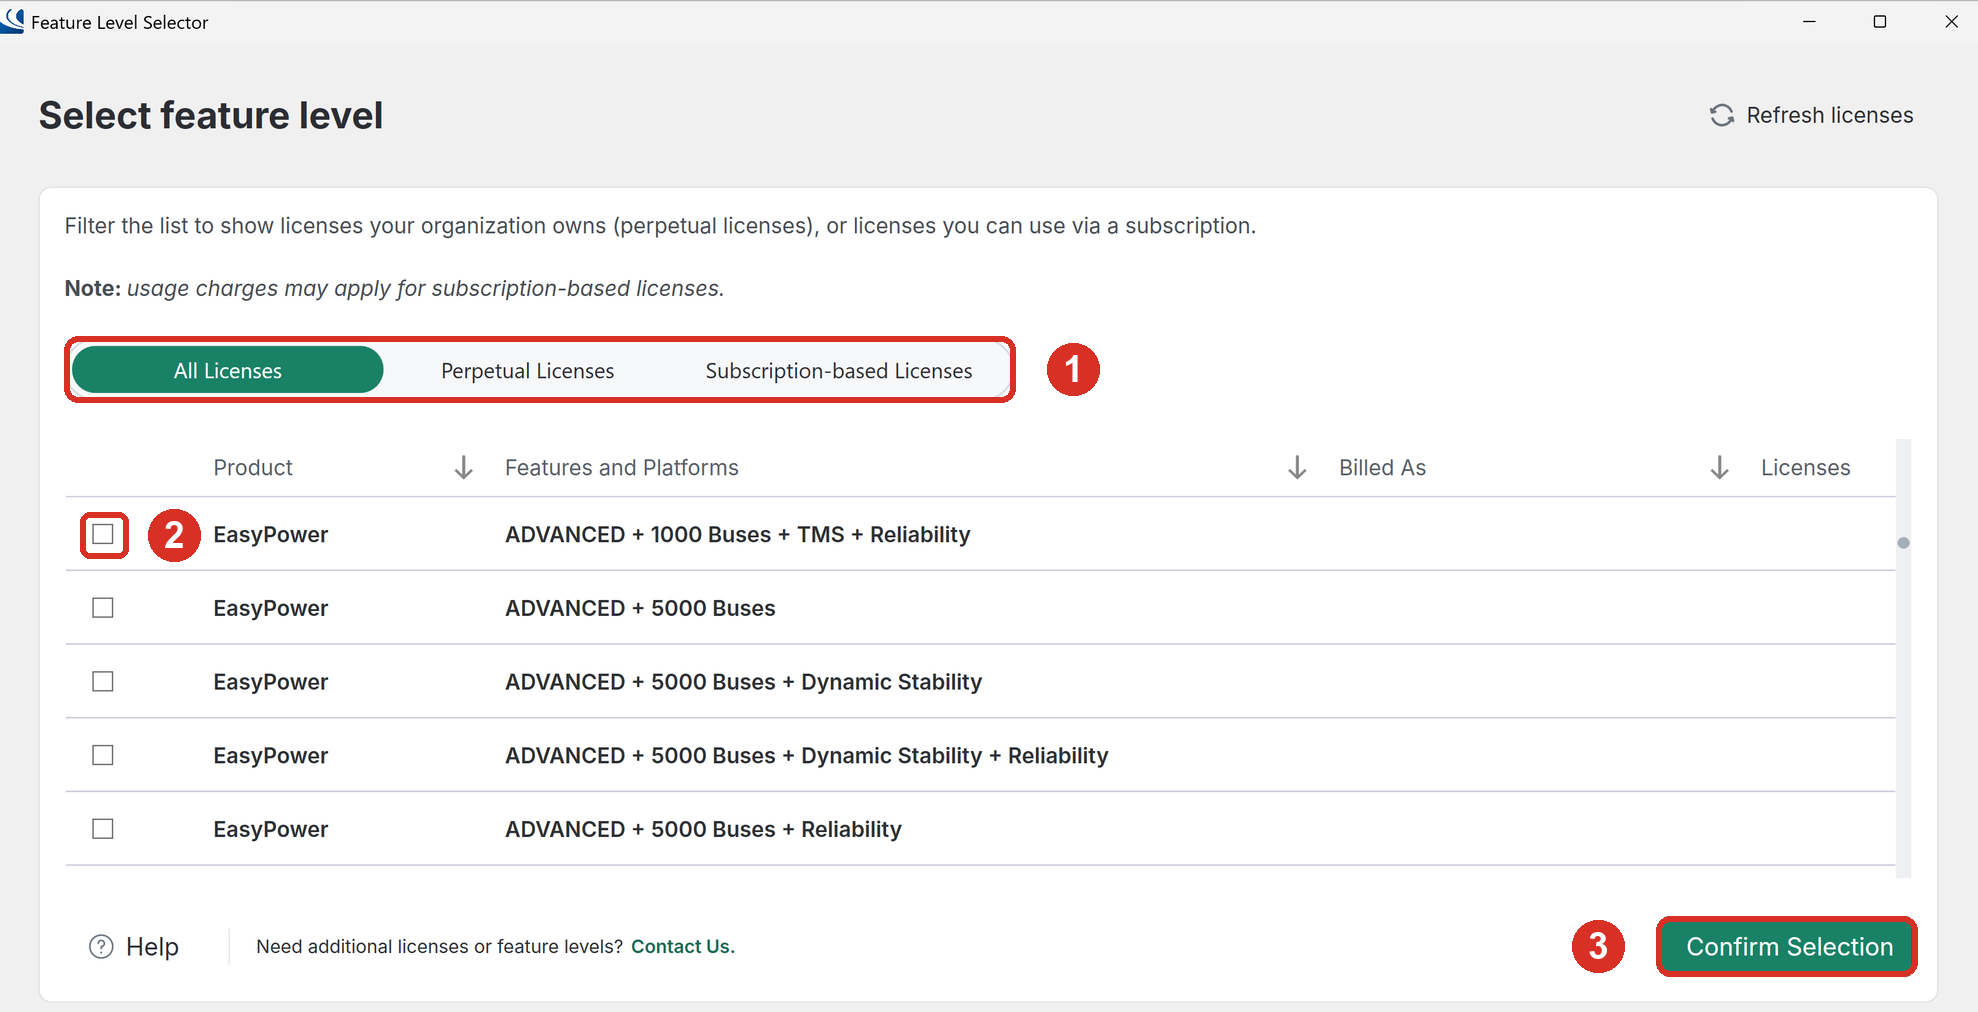Open the Contact Us link
This screenshot has height=1012, width=1978.
pyautogui.click(x=683, y=946)
